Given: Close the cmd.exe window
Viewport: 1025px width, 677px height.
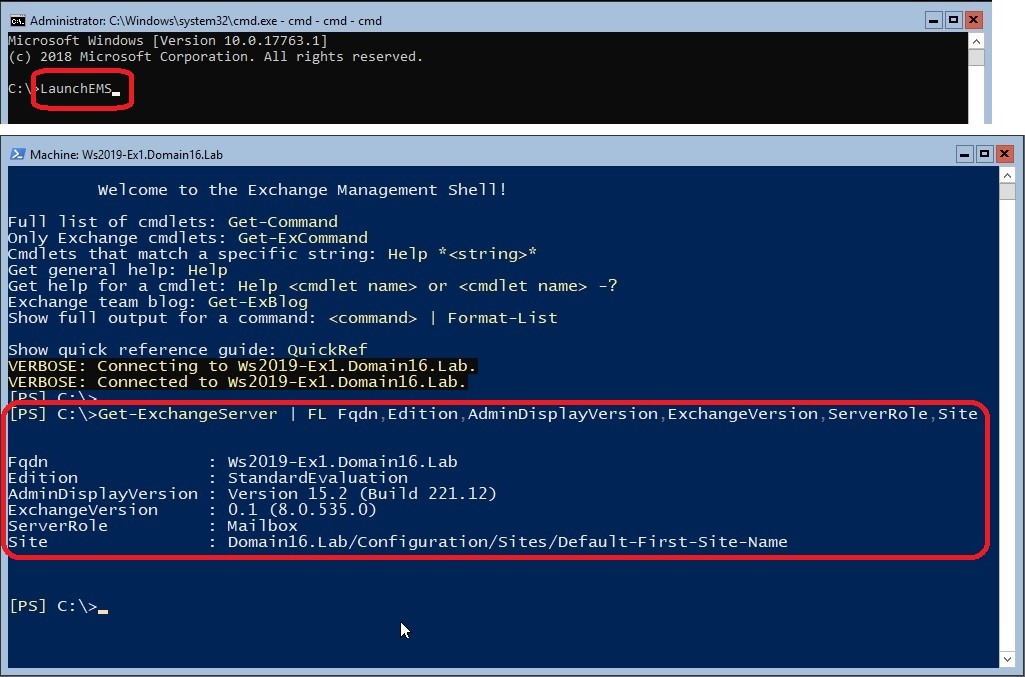Looking at the screenshot, I should 973,20.
